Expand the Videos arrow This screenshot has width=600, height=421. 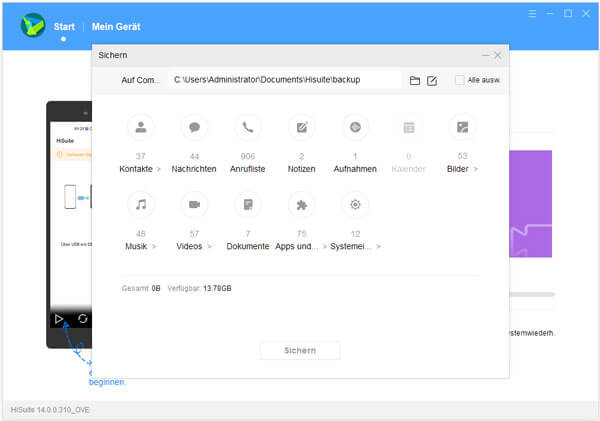tap(209, 246)
